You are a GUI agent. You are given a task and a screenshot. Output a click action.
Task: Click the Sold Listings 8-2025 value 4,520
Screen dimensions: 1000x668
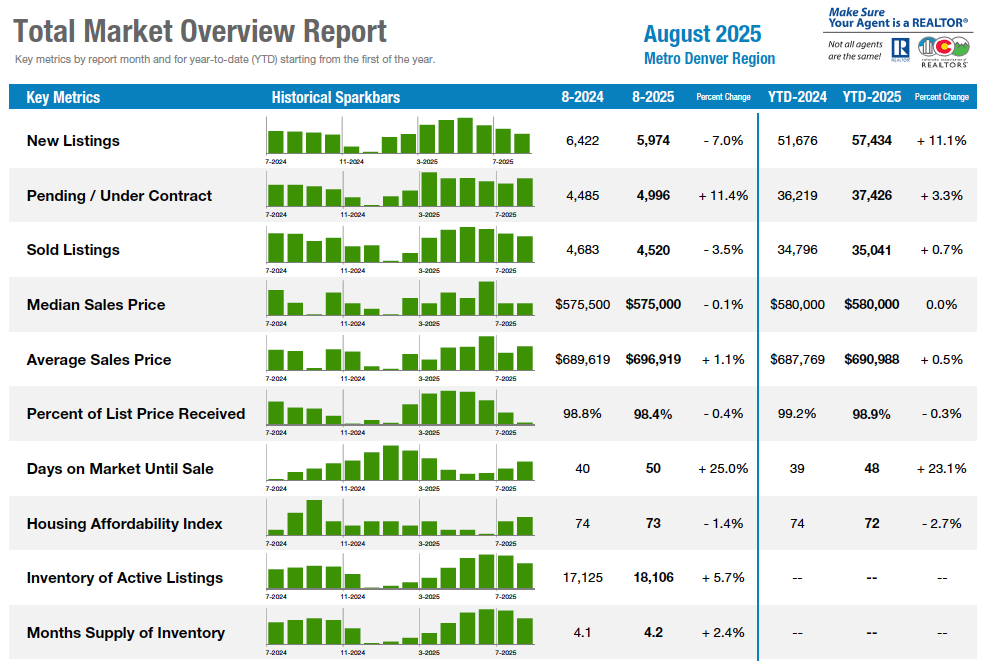pos(653,250)
